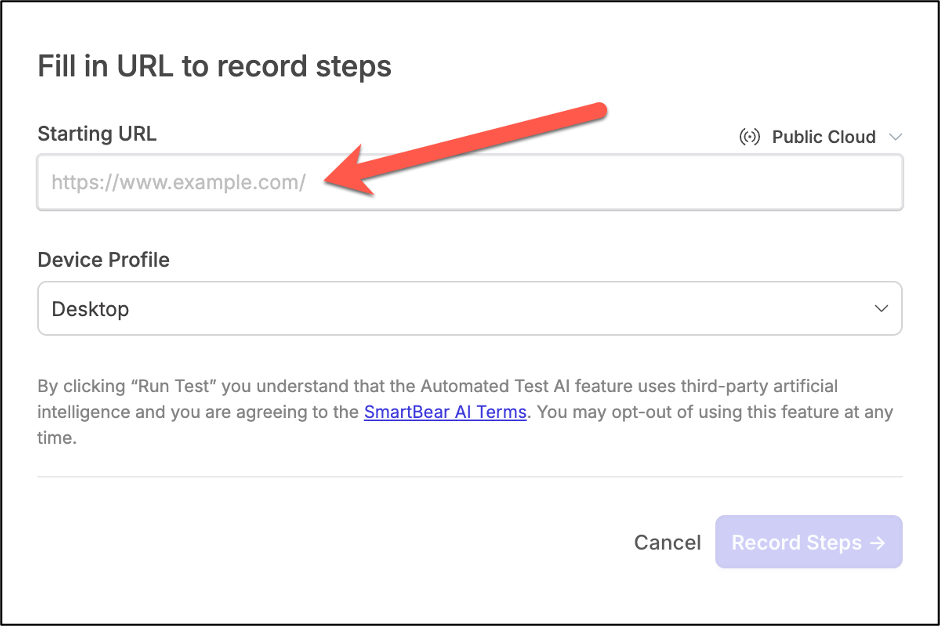940x626 pixels.
Task: Open the SmartBear AI Terms link
Action: click(x=445, y=412)
